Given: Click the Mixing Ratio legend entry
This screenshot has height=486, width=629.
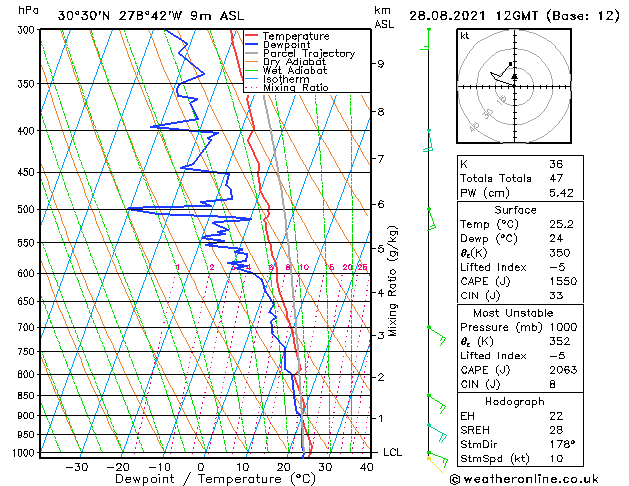Looking at the screenshot, I should [287, 88].
